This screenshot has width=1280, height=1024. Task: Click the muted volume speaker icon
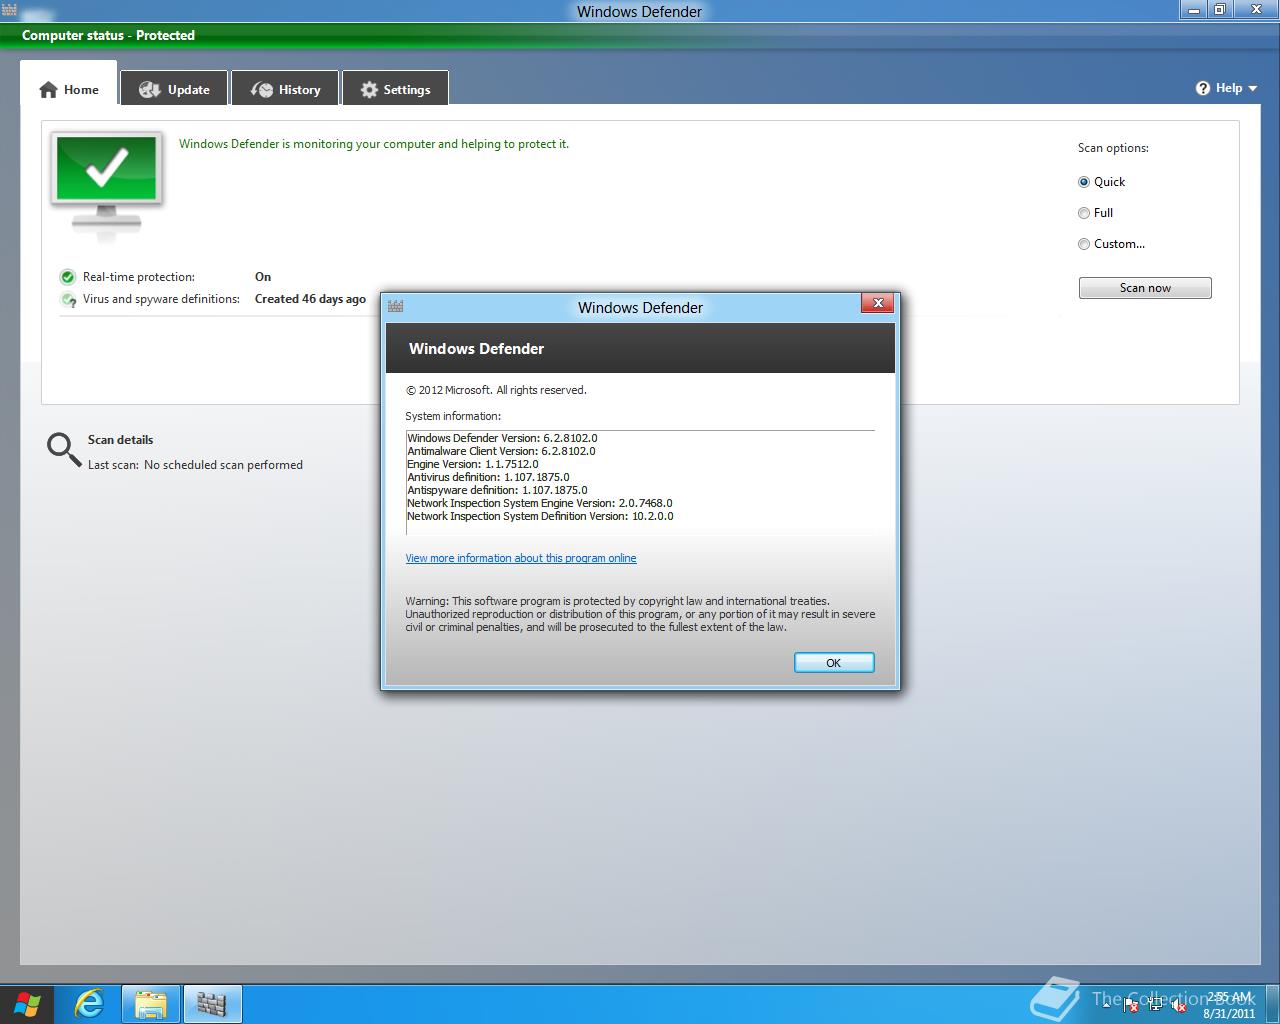tap(1178, 1005)
